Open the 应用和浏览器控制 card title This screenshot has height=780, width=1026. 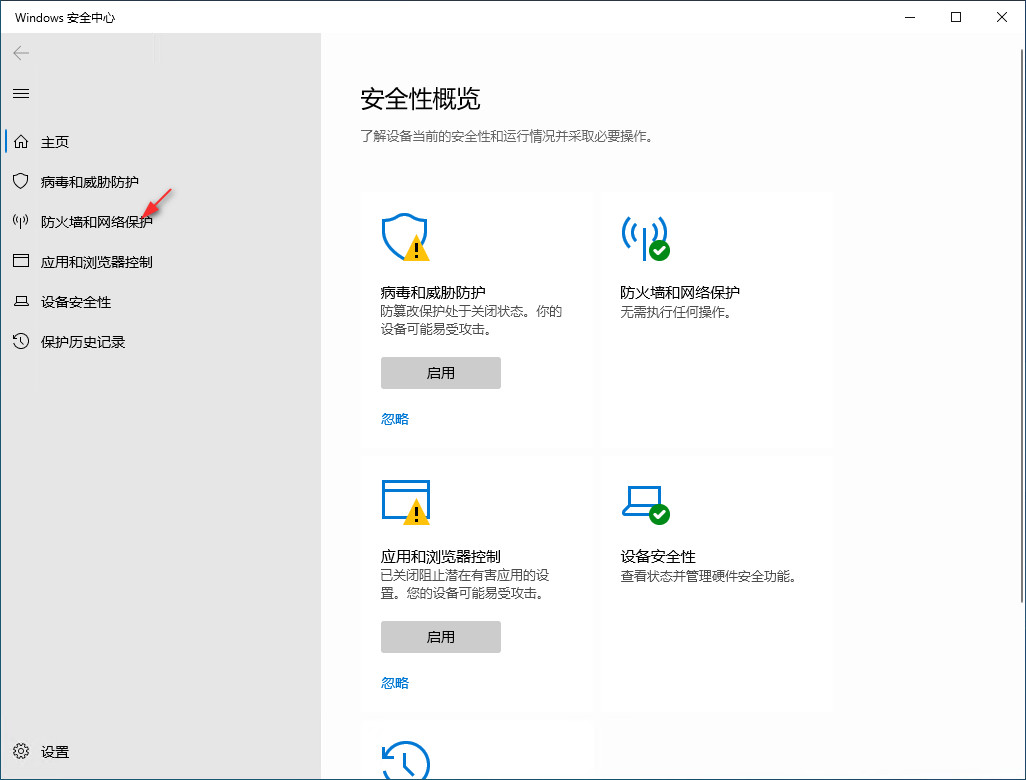440,556
